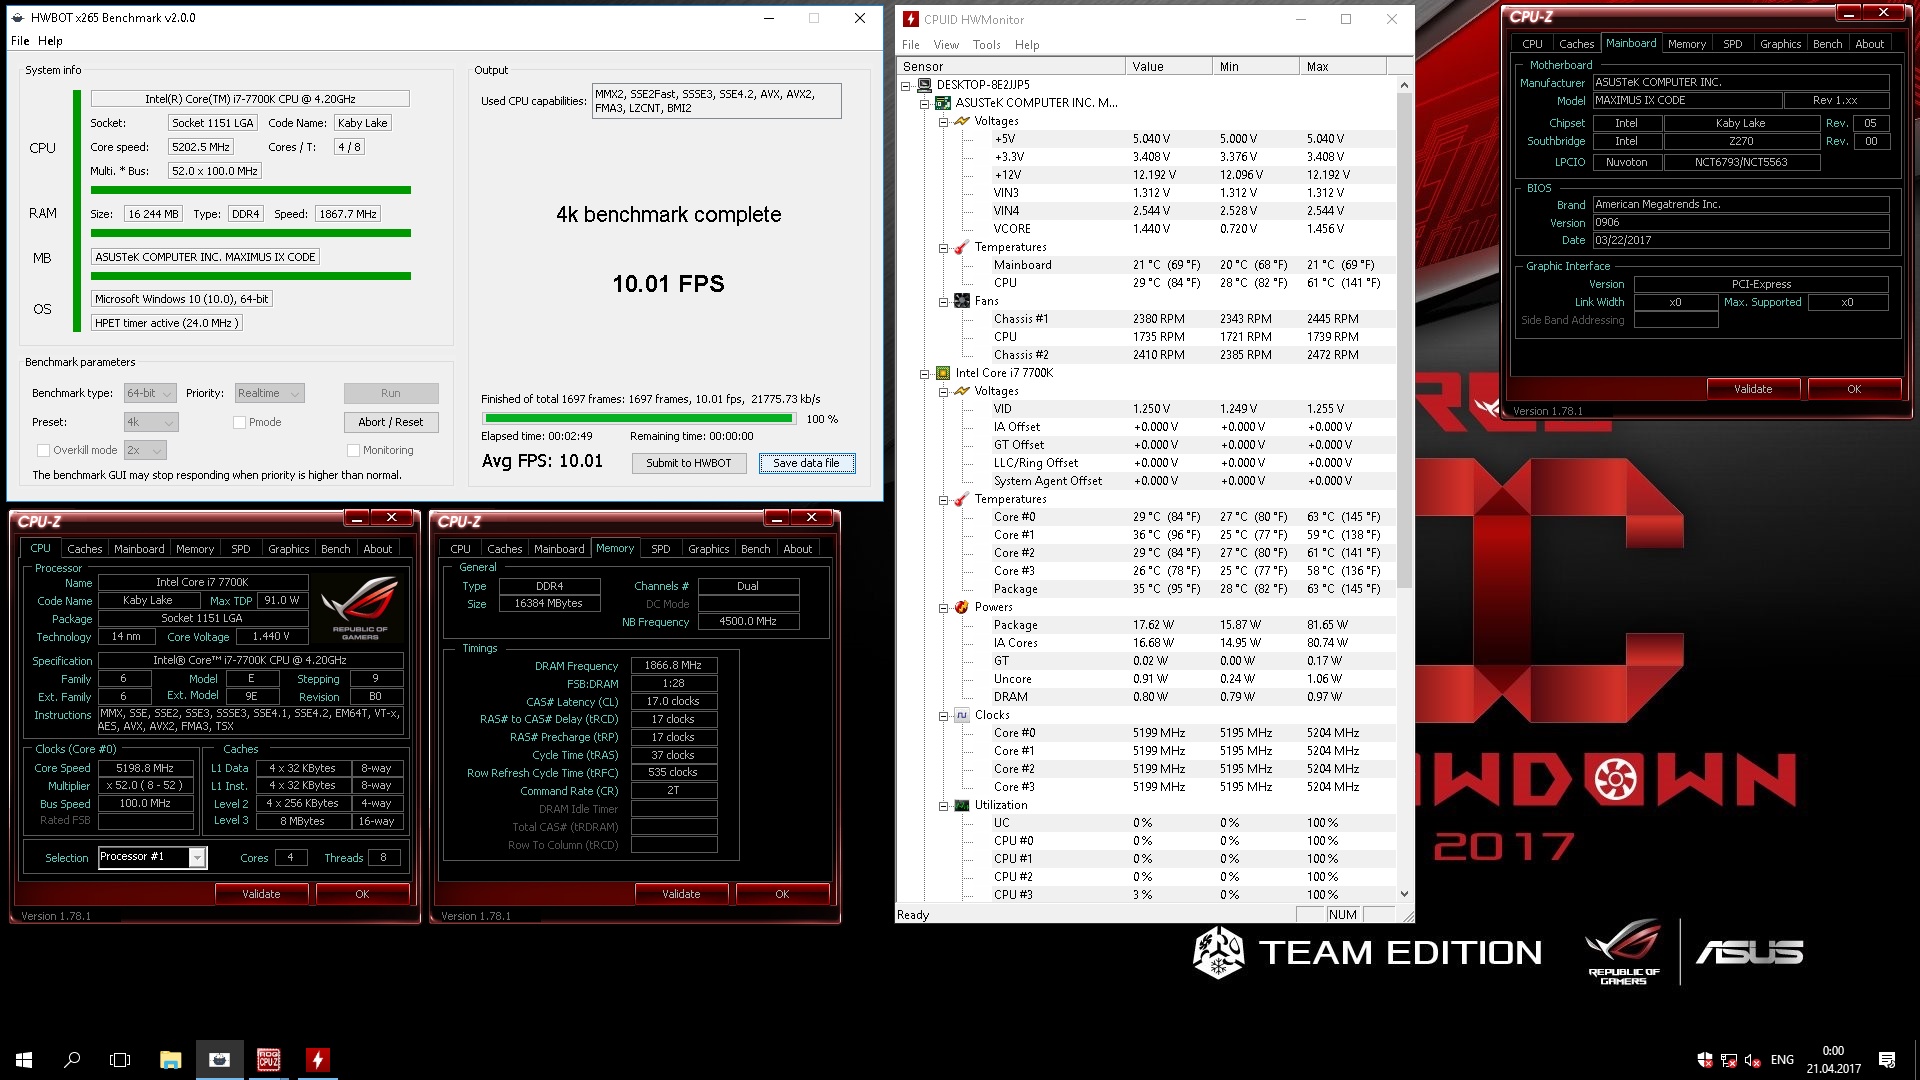Open ROG CPU-Z taskbar icon
This screenshot has height=1080, width=1920.
tap(268, 1059)
